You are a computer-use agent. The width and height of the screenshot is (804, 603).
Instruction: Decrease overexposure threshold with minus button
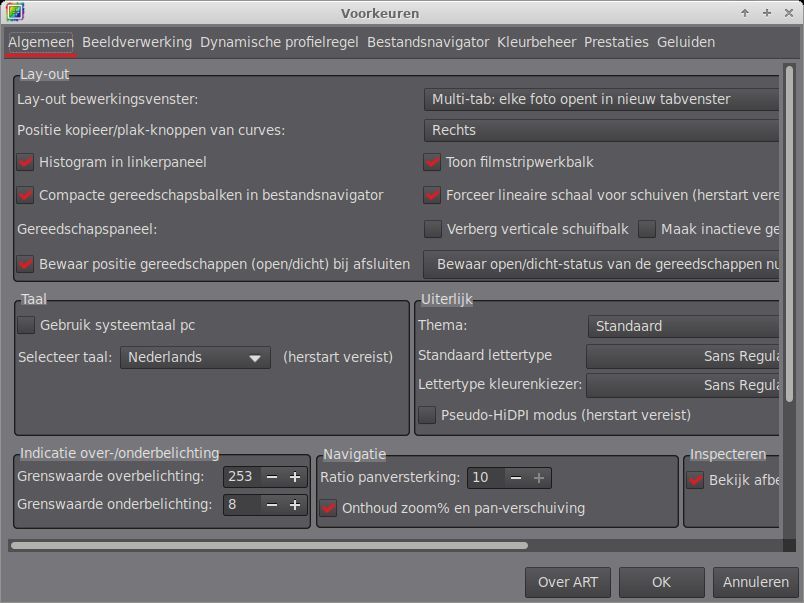pyautogui.click(x=272, y=477)
